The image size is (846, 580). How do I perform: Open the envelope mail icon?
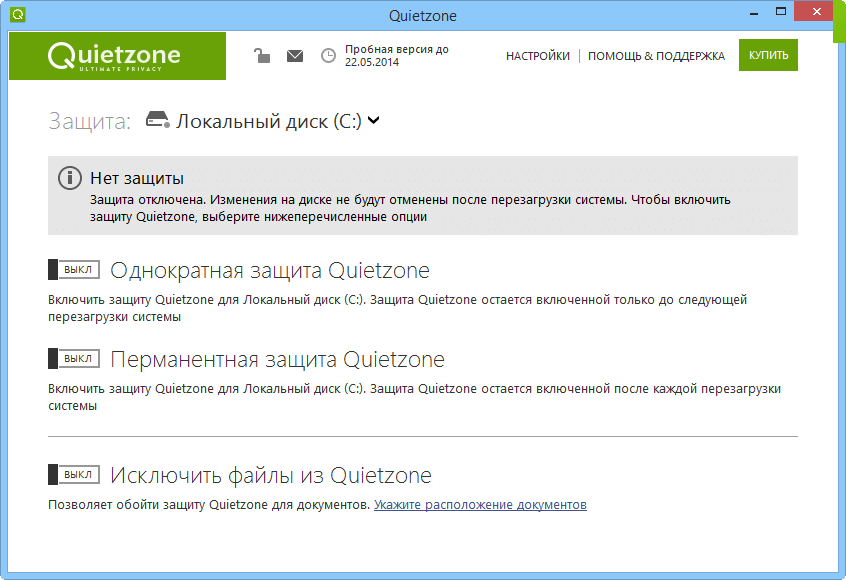[x=295, y=56]
